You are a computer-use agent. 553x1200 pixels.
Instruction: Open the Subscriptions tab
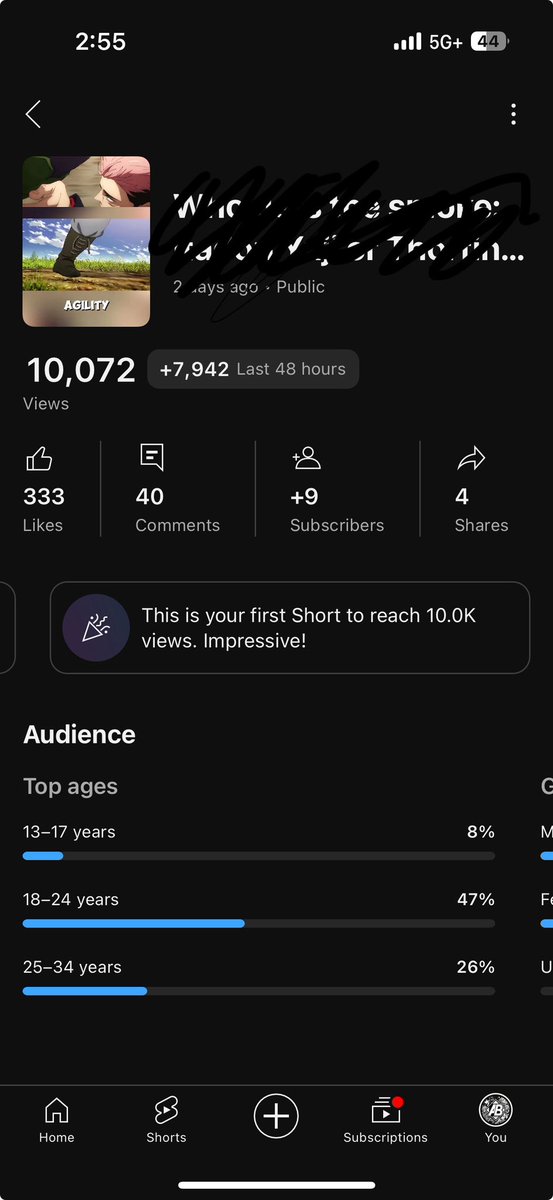point(386,1120)
